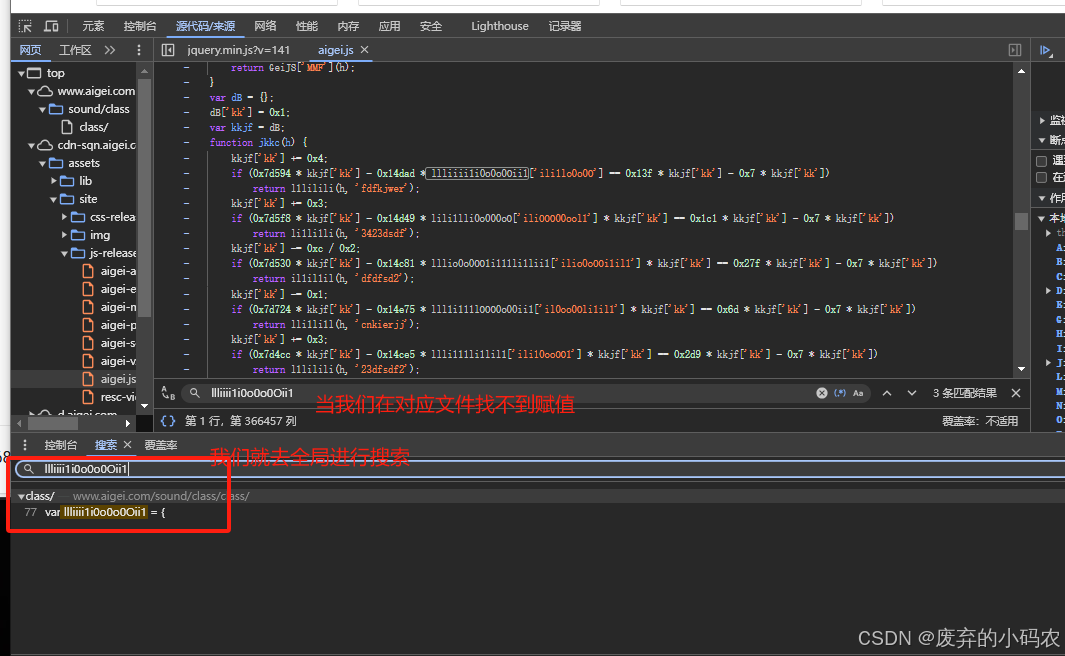Collapse the 断点 breakpoints section
Screen dimensions: 1065x656
(x=1043, y=140)
